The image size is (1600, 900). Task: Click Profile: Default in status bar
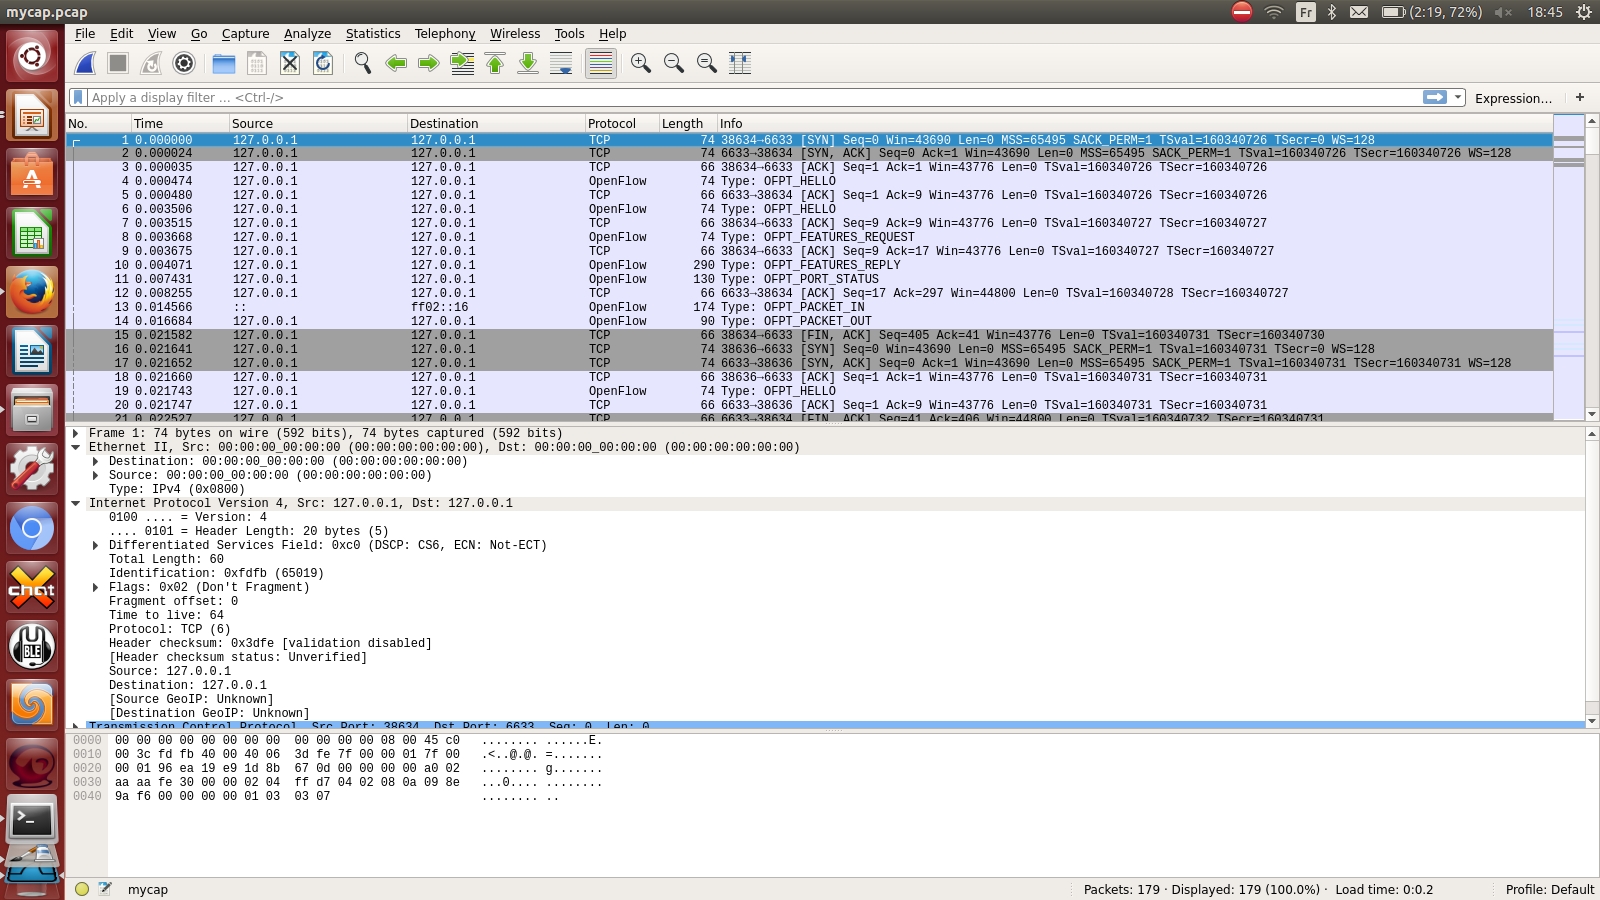click(1550, 889)
